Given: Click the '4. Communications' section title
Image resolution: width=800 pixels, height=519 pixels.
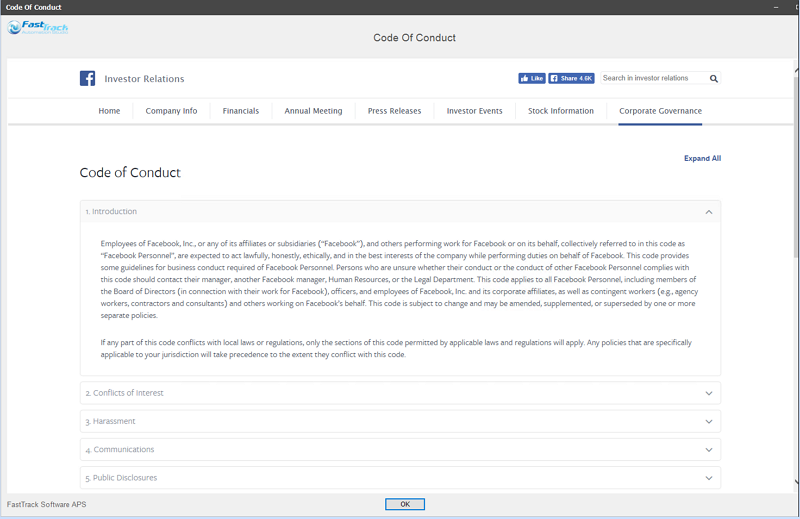Looking at the screenshot, I should [120, 450].
